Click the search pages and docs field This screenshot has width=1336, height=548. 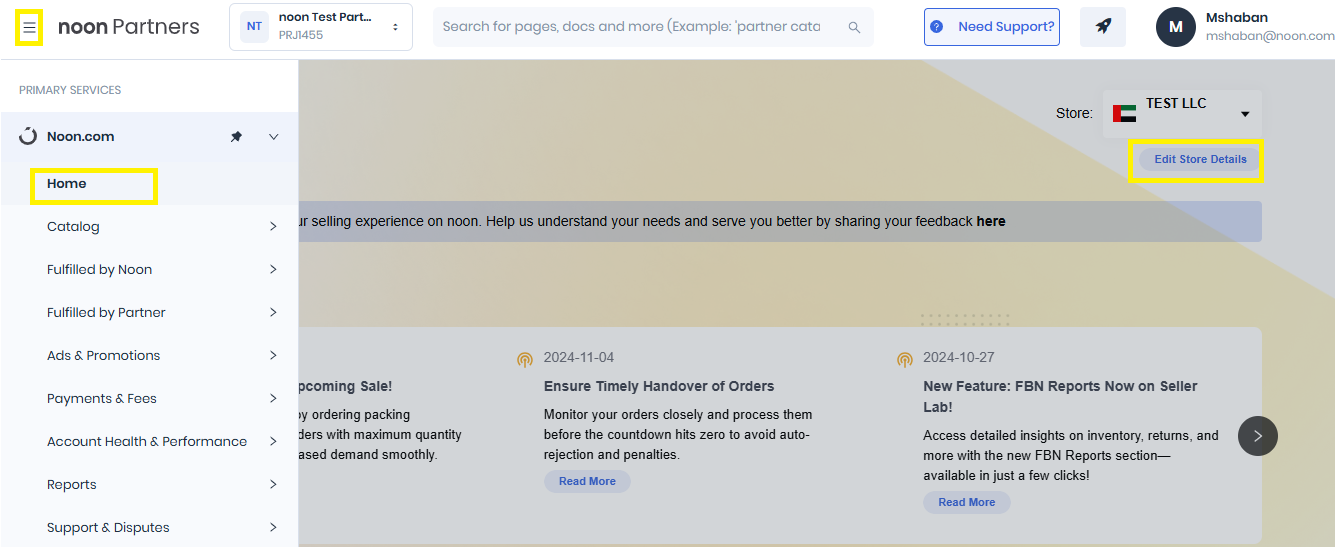653,27
